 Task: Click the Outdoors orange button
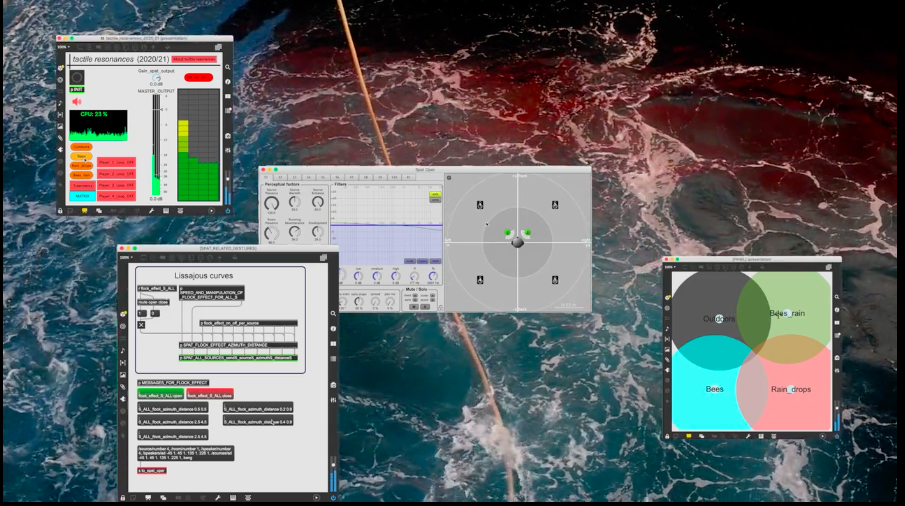(80, 147)
